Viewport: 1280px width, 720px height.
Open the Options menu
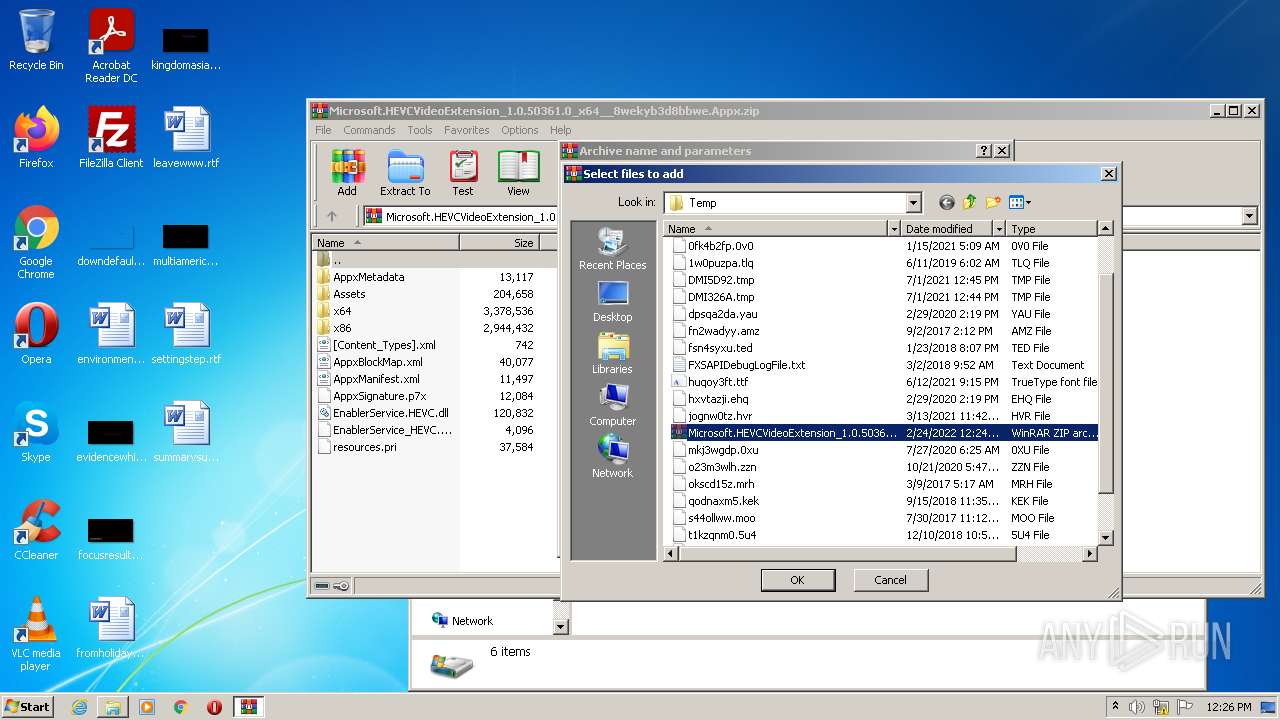pos(520,130)
